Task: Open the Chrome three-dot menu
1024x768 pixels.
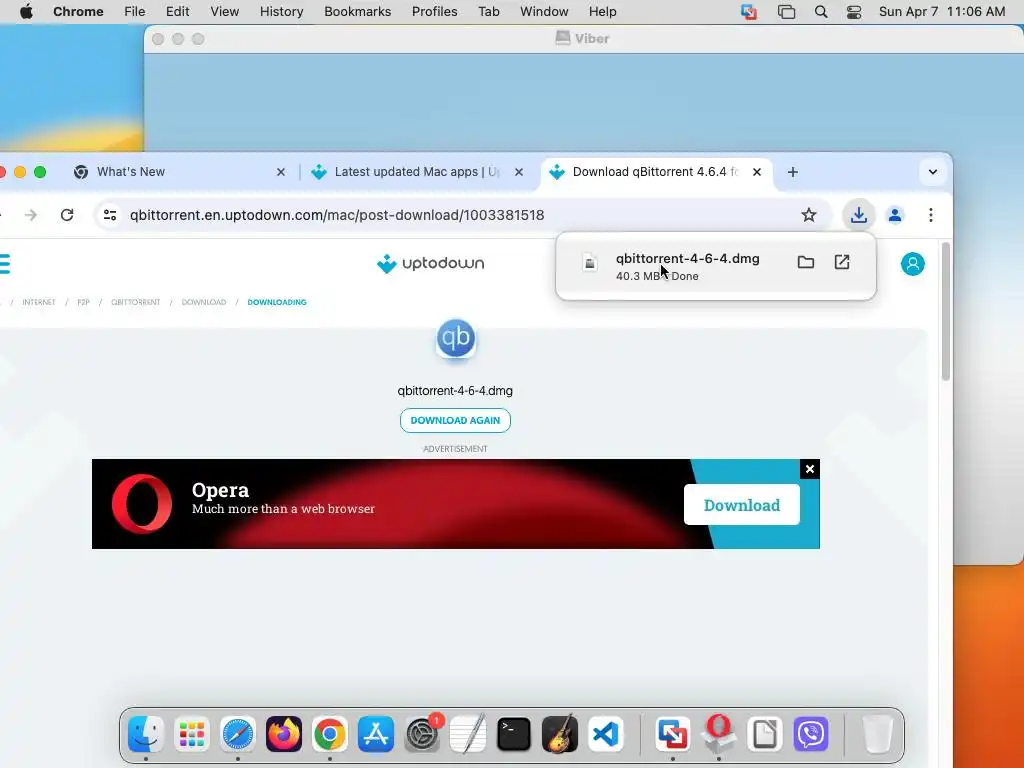Action: point(931,215)
